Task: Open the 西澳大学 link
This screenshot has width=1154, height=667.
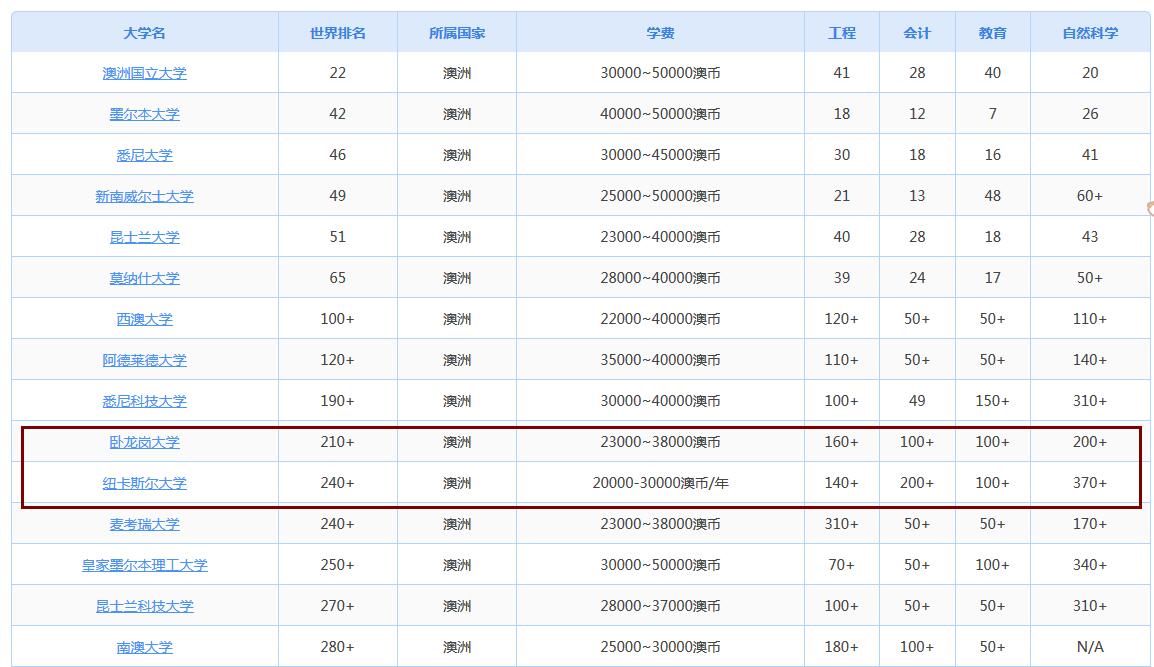Action: (x=144, y=319)
